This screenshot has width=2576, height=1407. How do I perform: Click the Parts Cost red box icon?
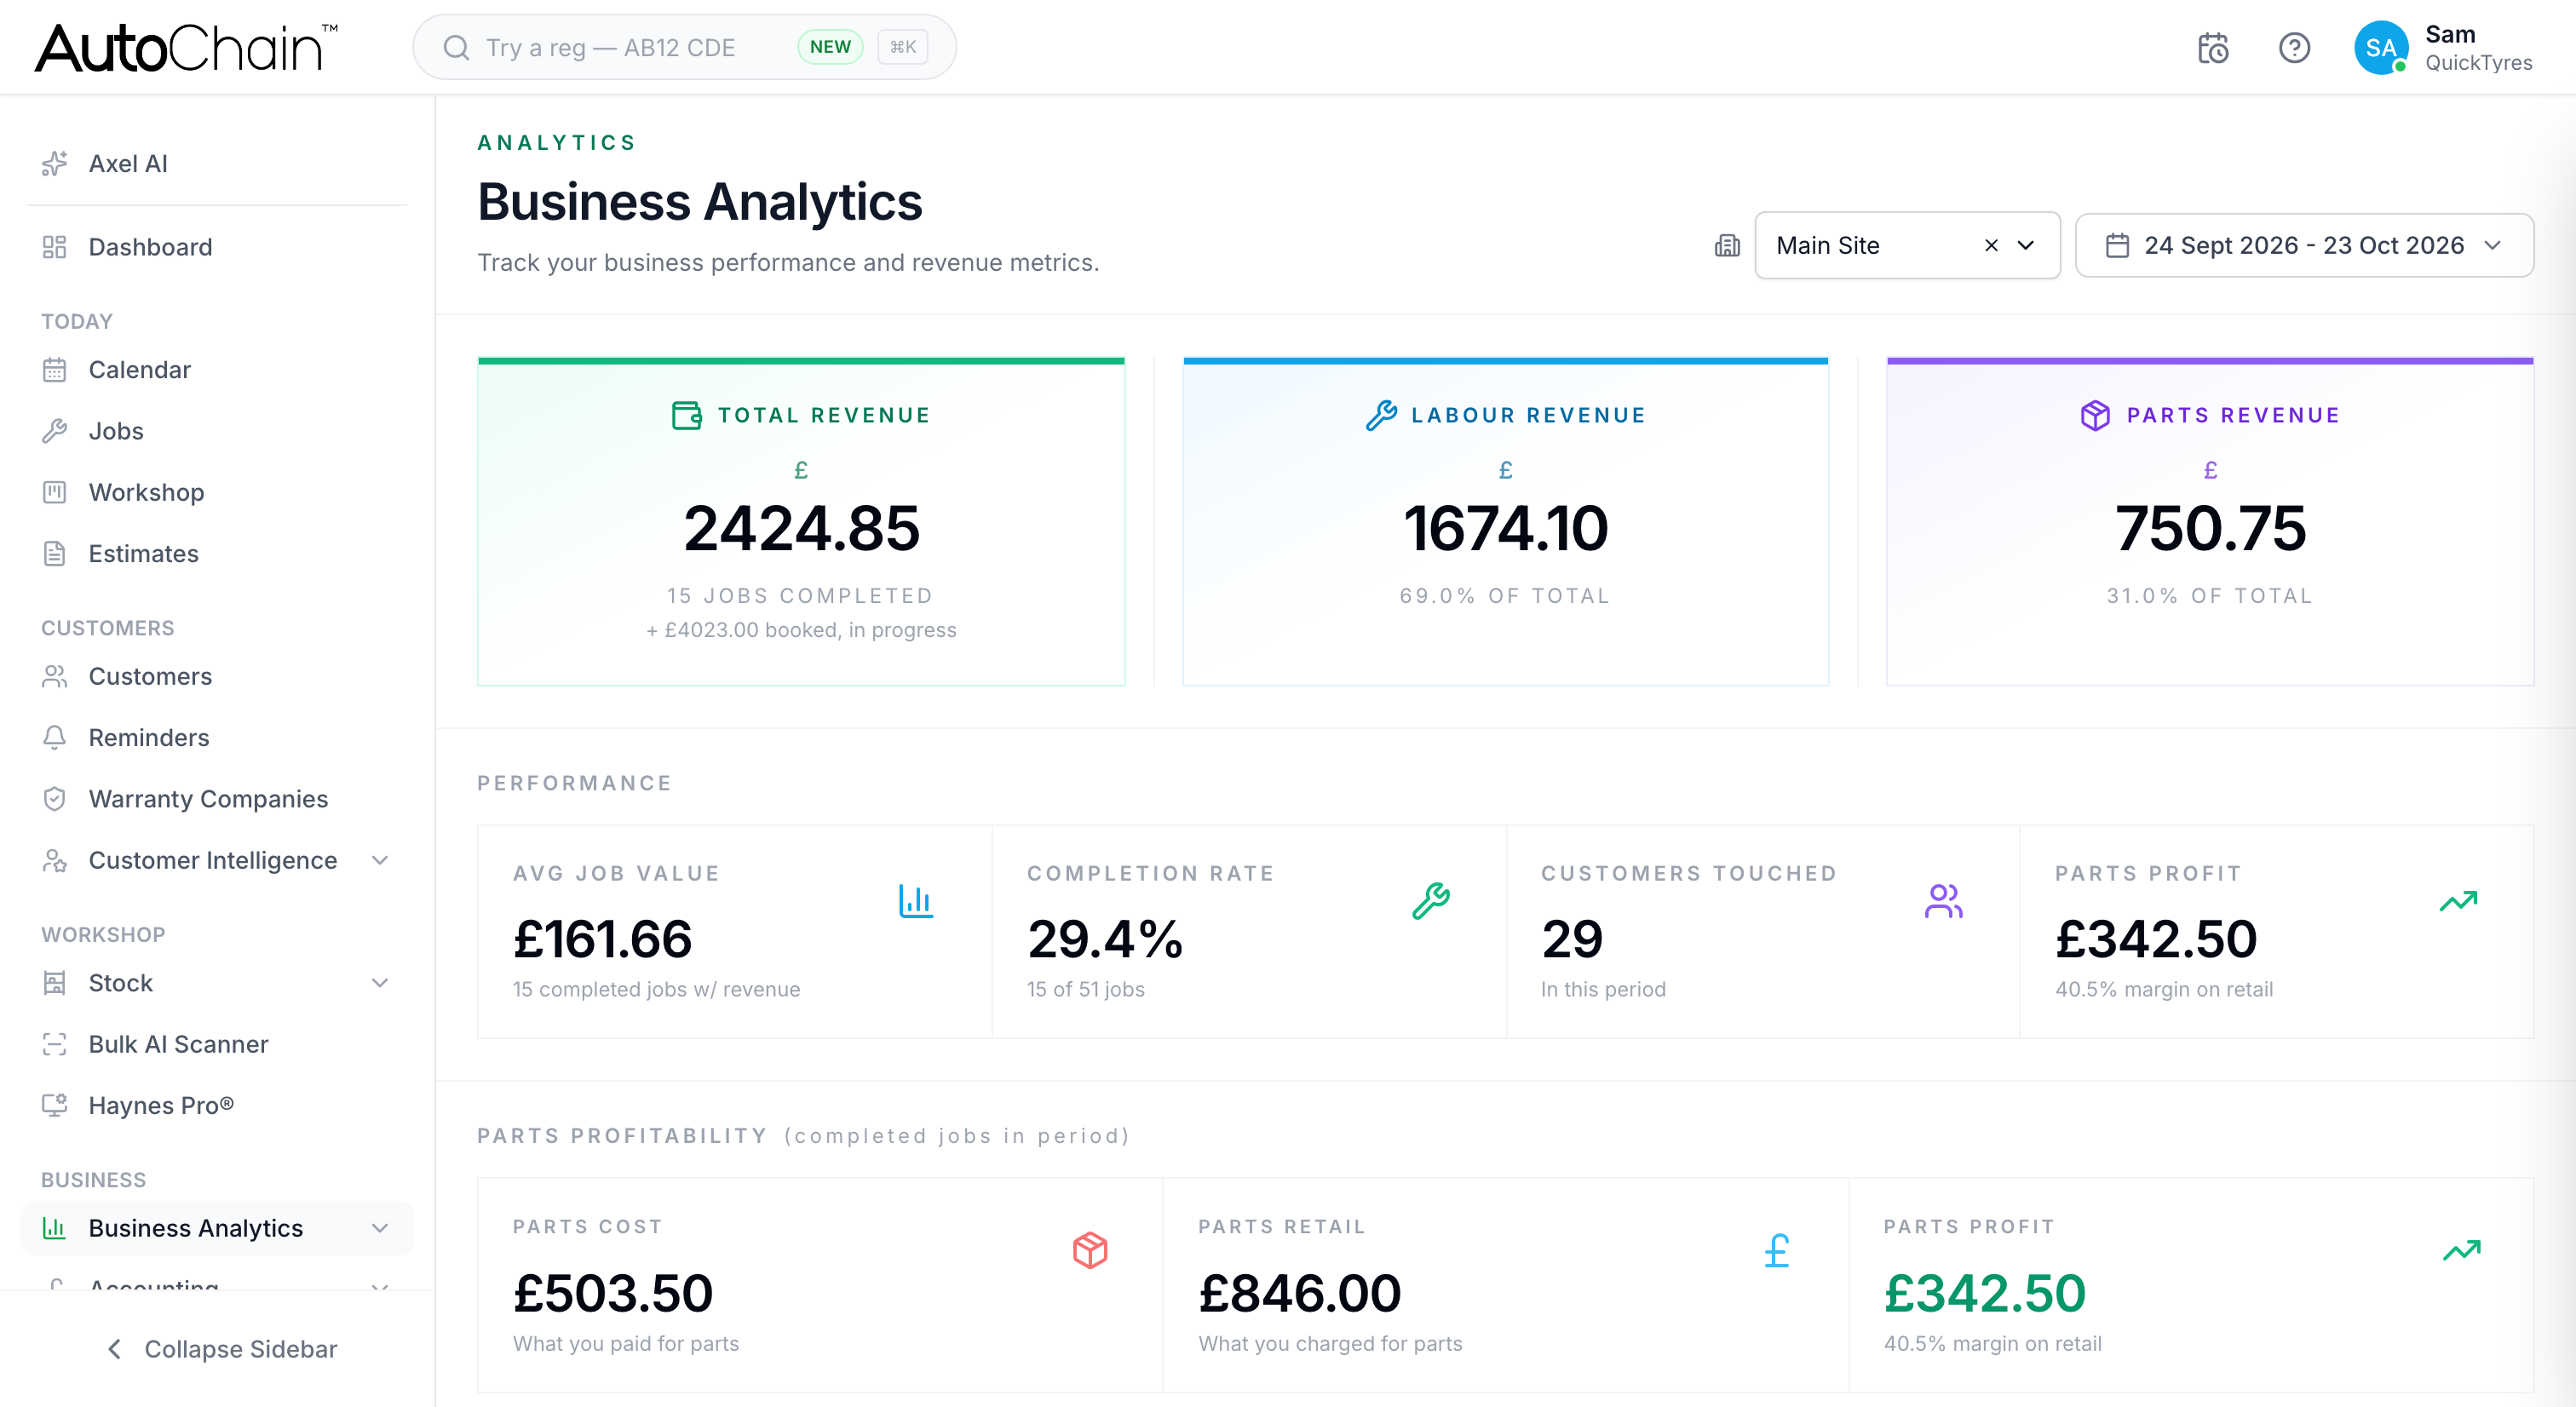point(1090,1250)
